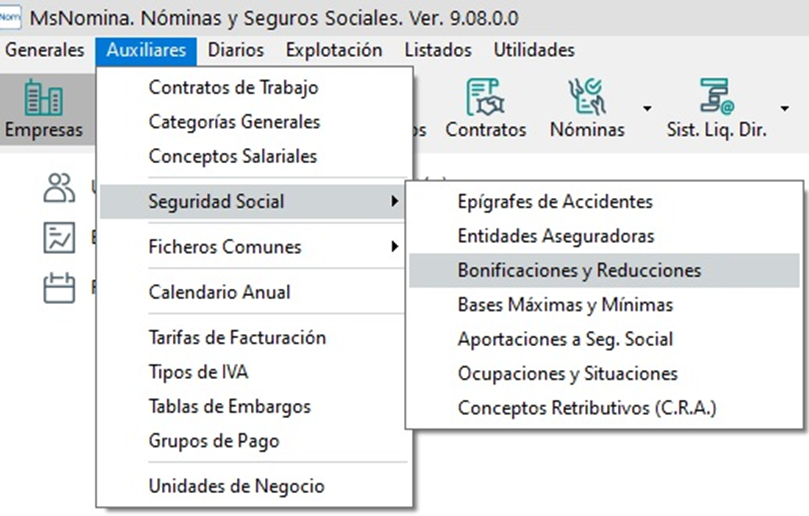Viewport: 809px width, 516px height.
Task: Click the calendar sidebar icon
Action: coord(59,287)
